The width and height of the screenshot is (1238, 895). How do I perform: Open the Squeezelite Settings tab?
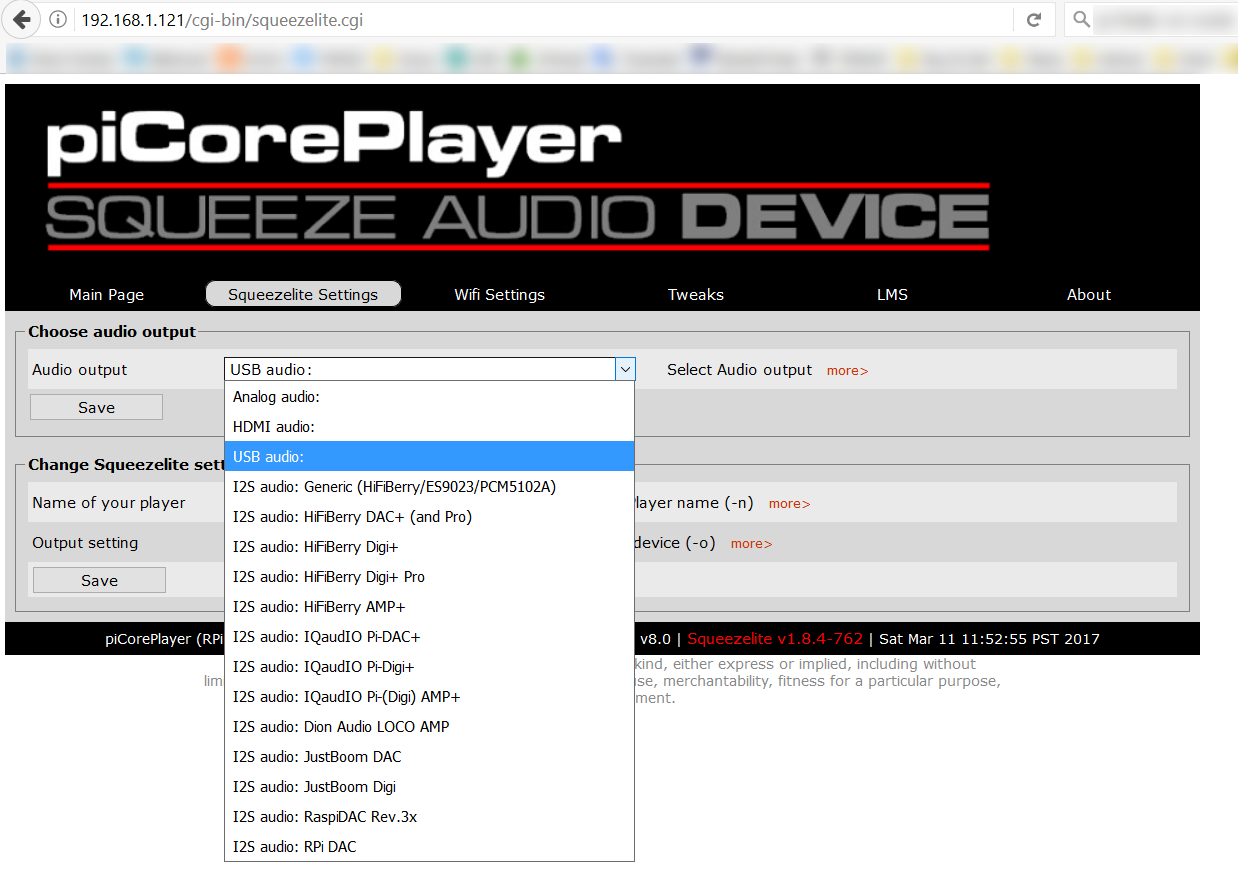(x=303, y=294)
